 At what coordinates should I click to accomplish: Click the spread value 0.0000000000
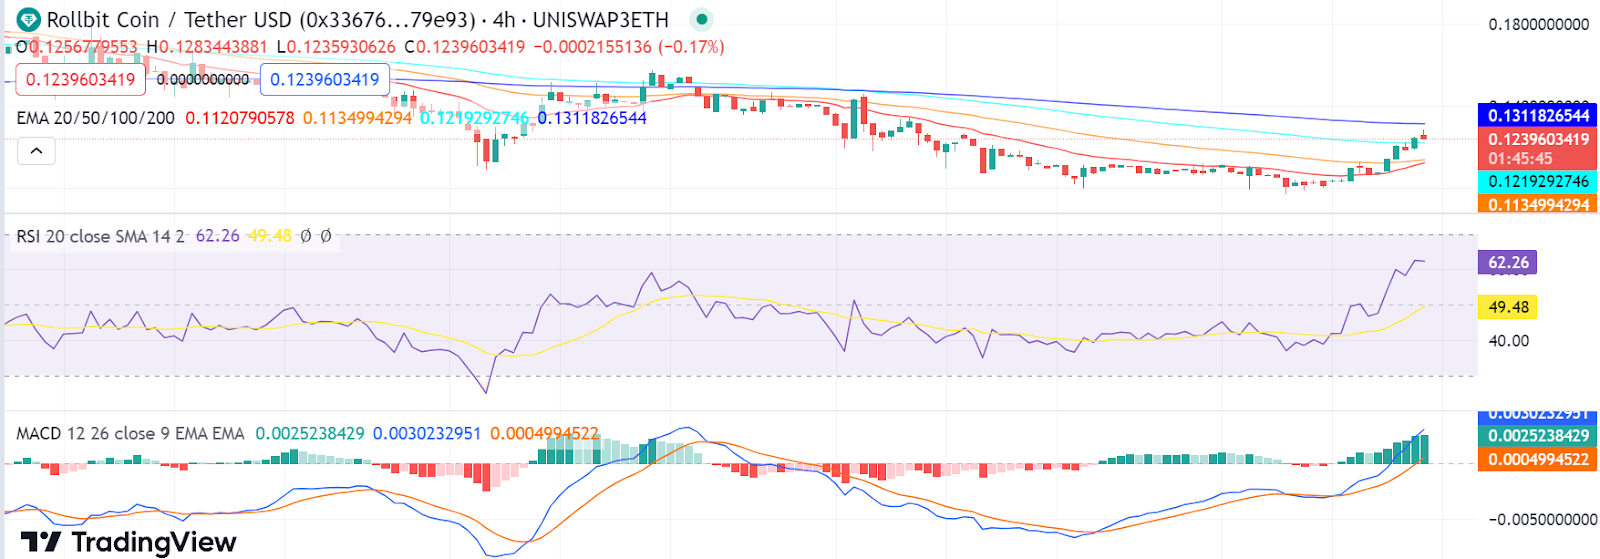204,80
